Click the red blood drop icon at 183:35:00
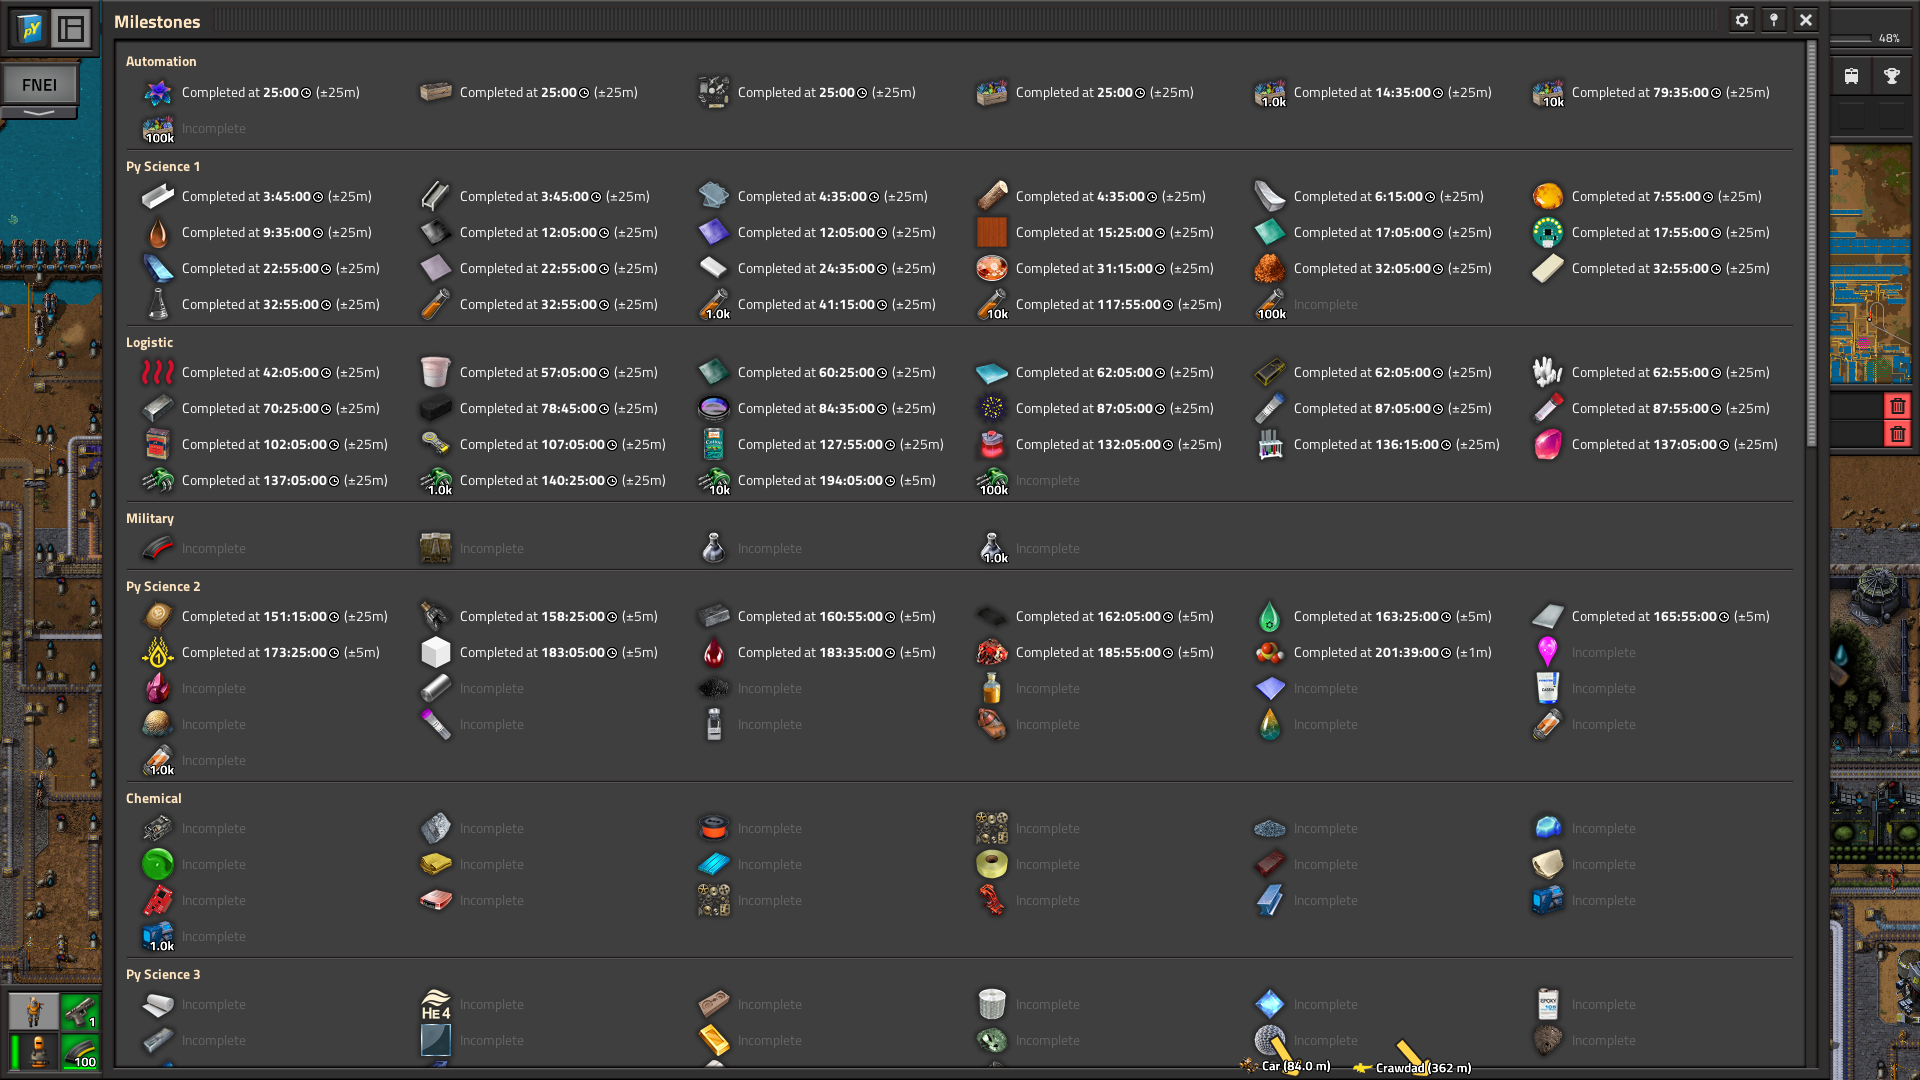1920x1080 pixels. (x=714, y=653)
